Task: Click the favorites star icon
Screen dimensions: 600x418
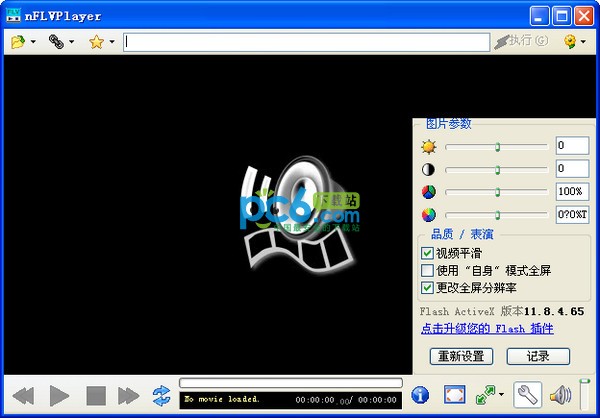Action: pyautogui.click(x=96, y=41)
